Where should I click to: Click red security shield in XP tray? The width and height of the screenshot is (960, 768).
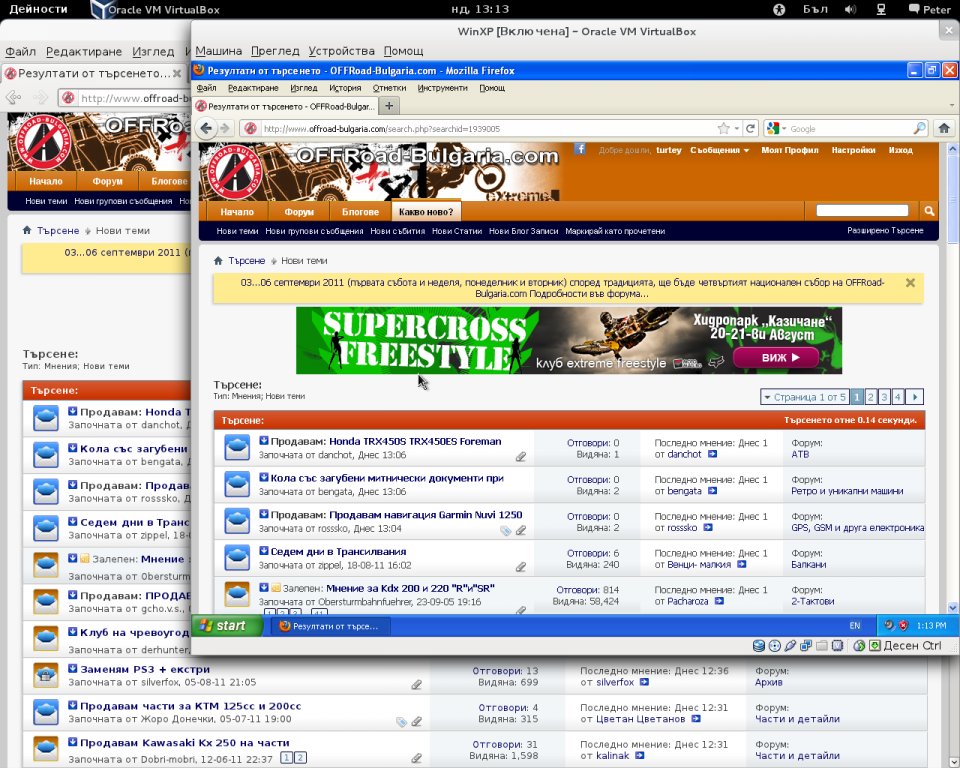click(903, 625)
